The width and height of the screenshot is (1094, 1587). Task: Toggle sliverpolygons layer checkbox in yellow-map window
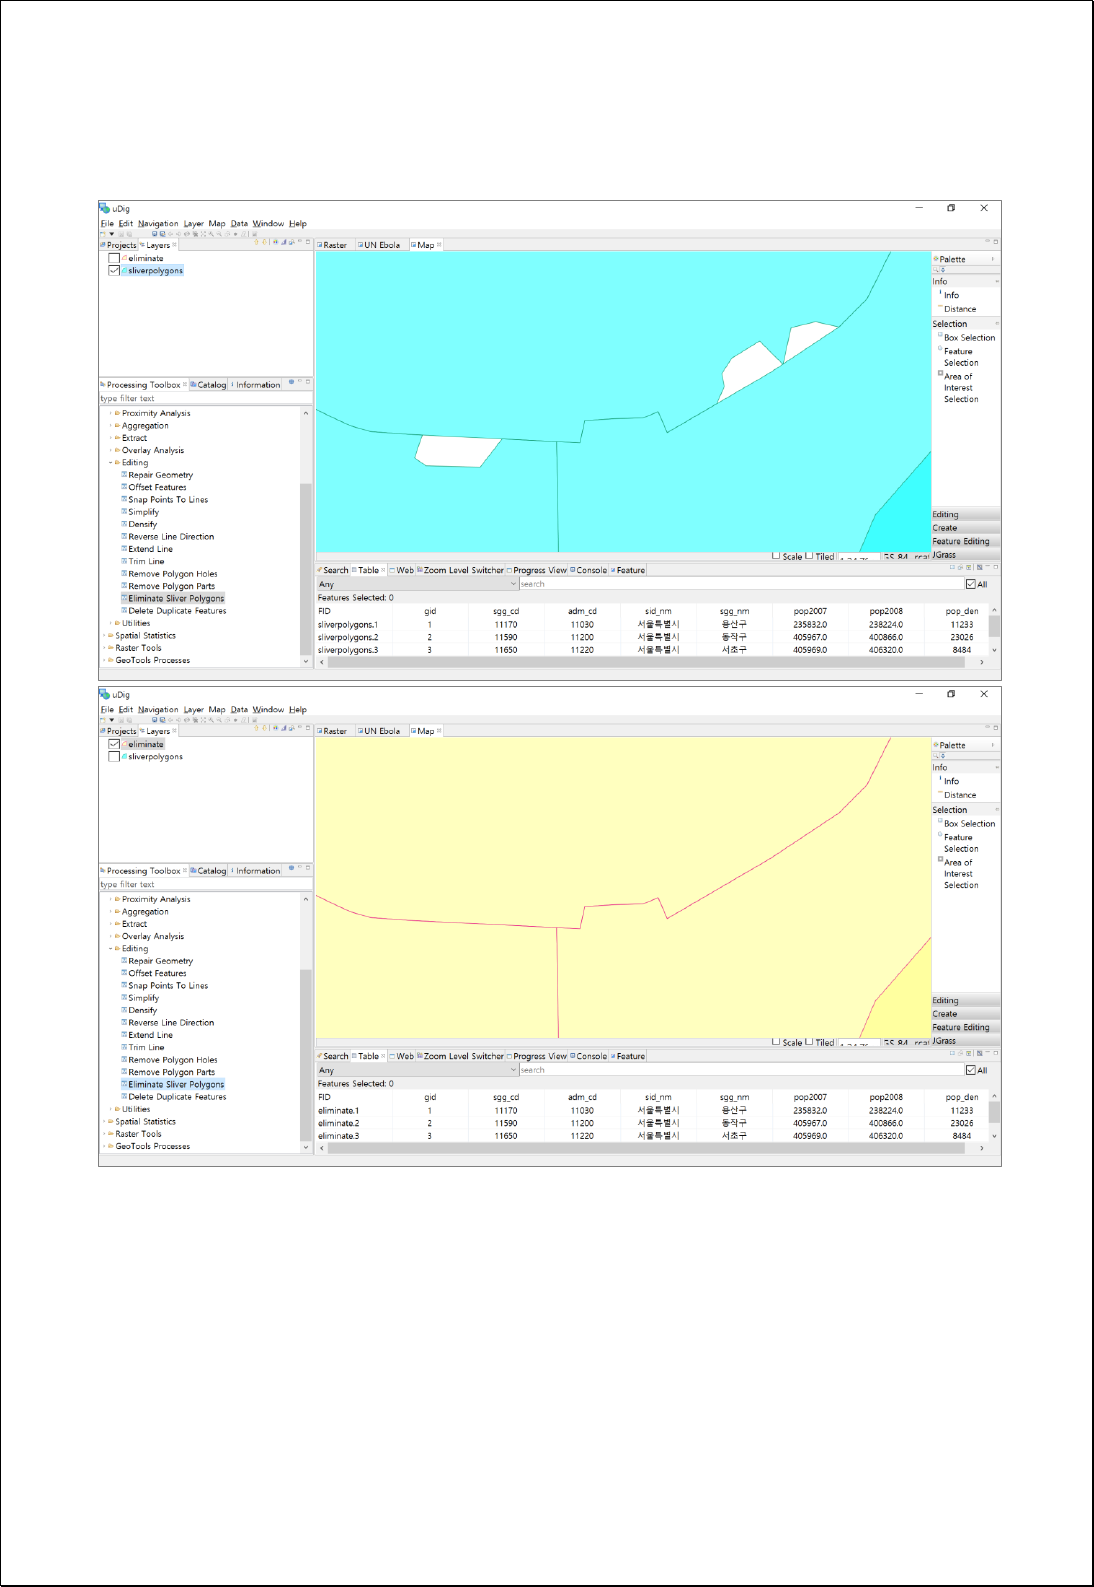(114, 757)
